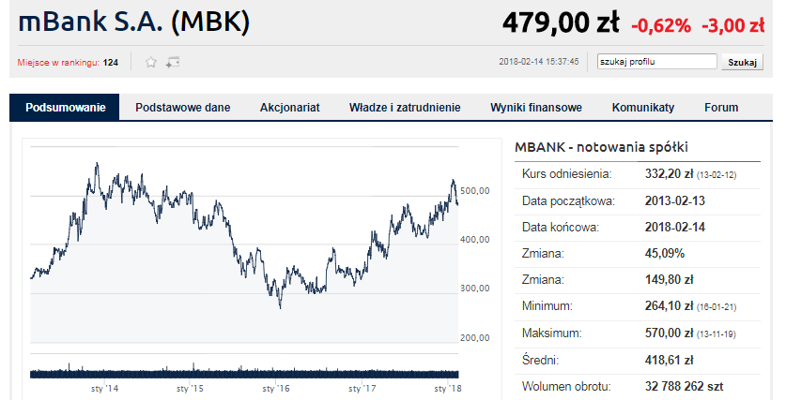Click the add-to-portfolio icon beside the star
The height and width of the screenshot is (400, 786).
tap(172, 62)
